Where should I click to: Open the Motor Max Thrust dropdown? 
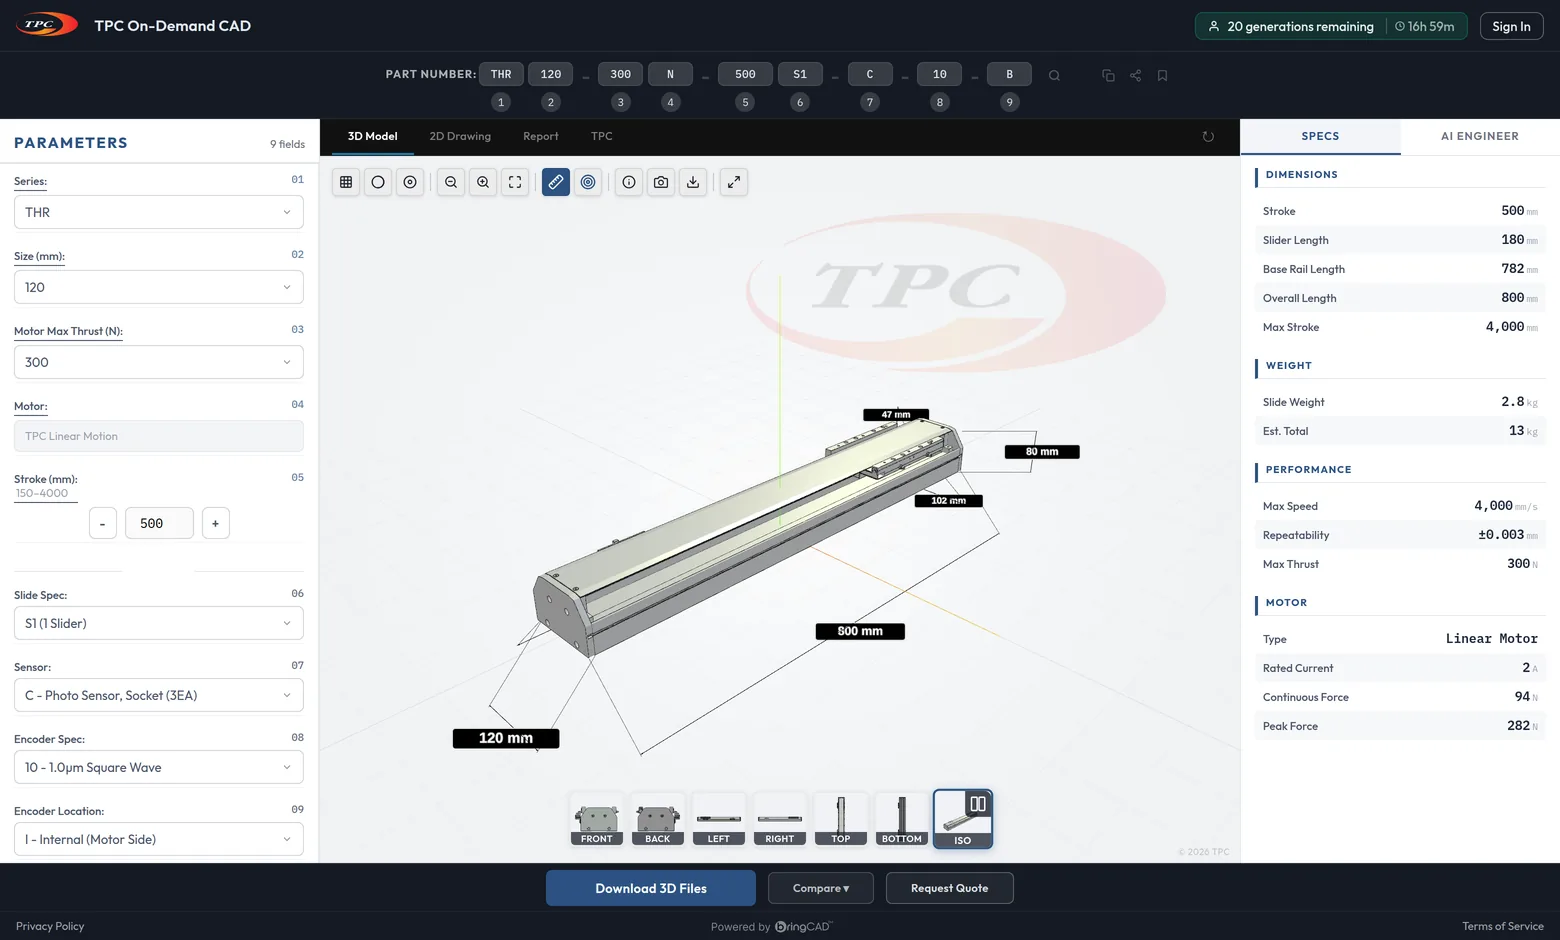(159, 362)
